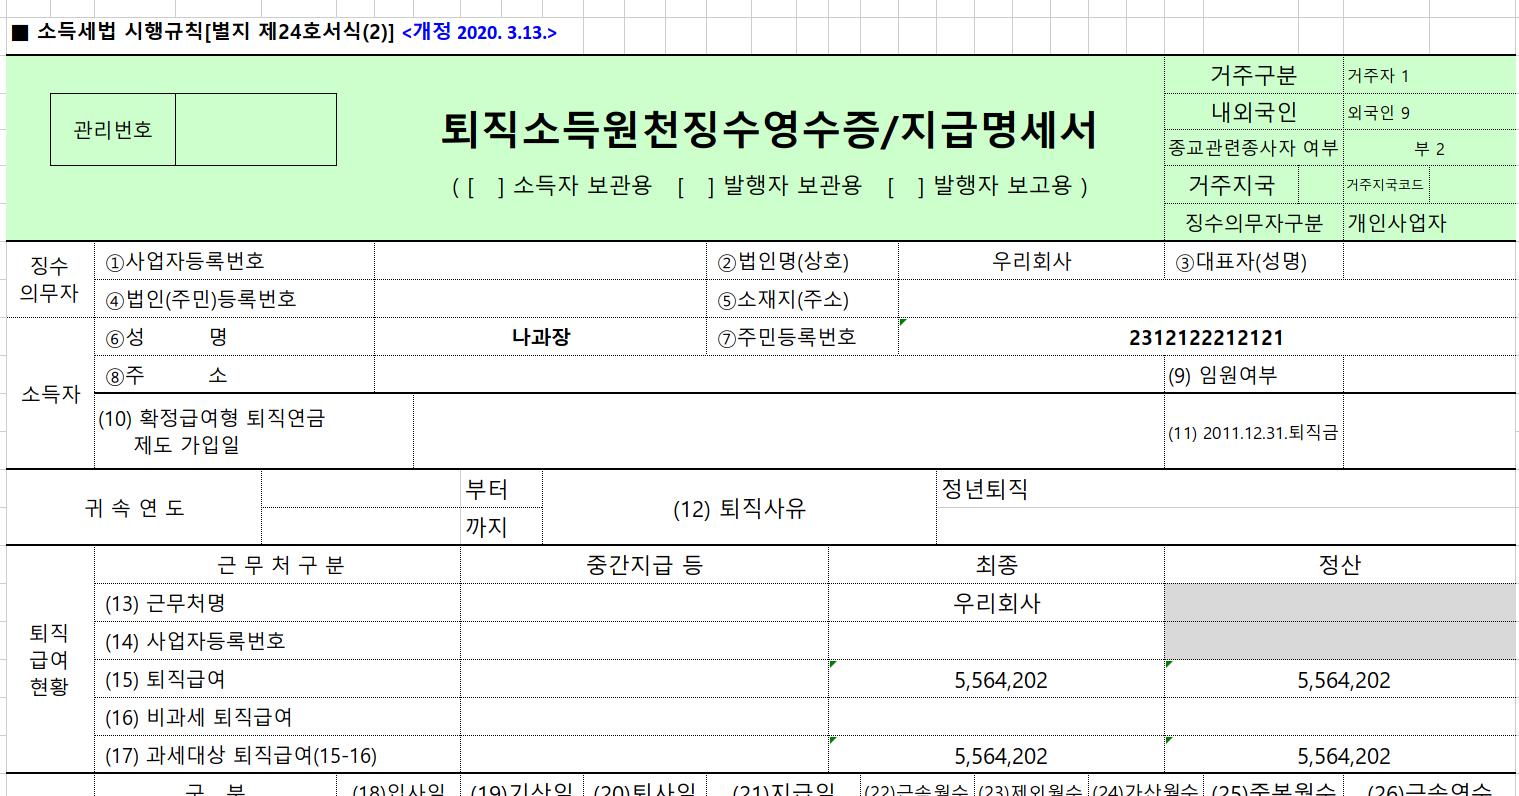
Task: Click the 관리번호 entry box
Action: click(256, 130)
